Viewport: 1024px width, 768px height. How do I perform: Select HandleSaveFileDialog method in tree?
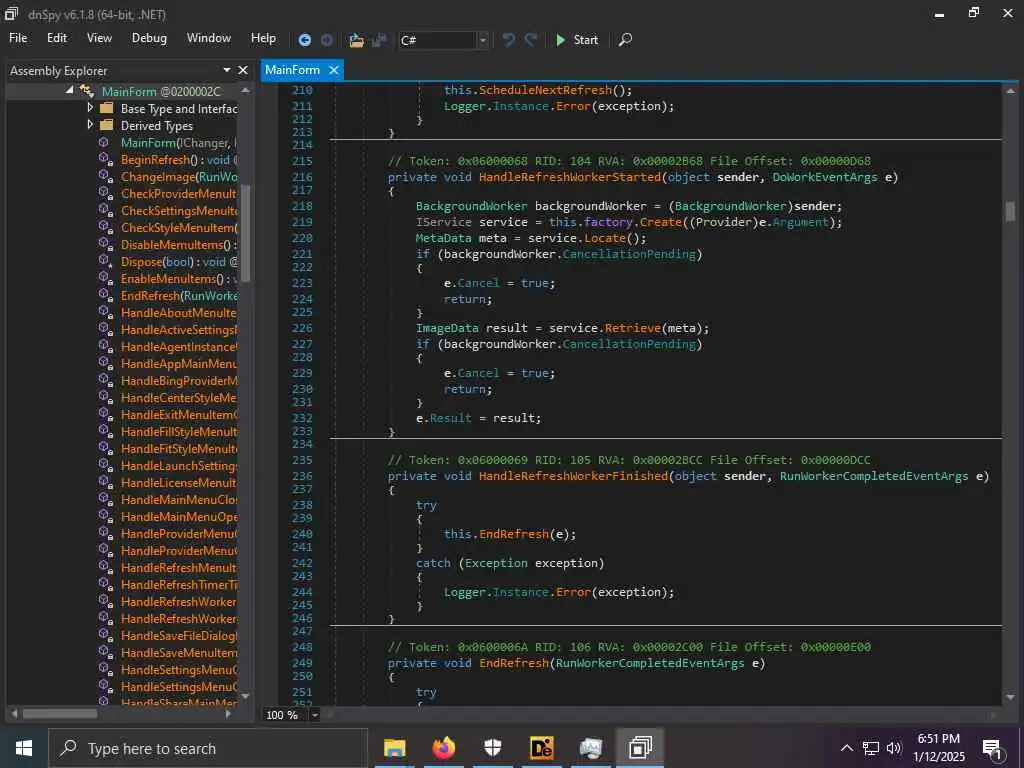tap(179, 635)
